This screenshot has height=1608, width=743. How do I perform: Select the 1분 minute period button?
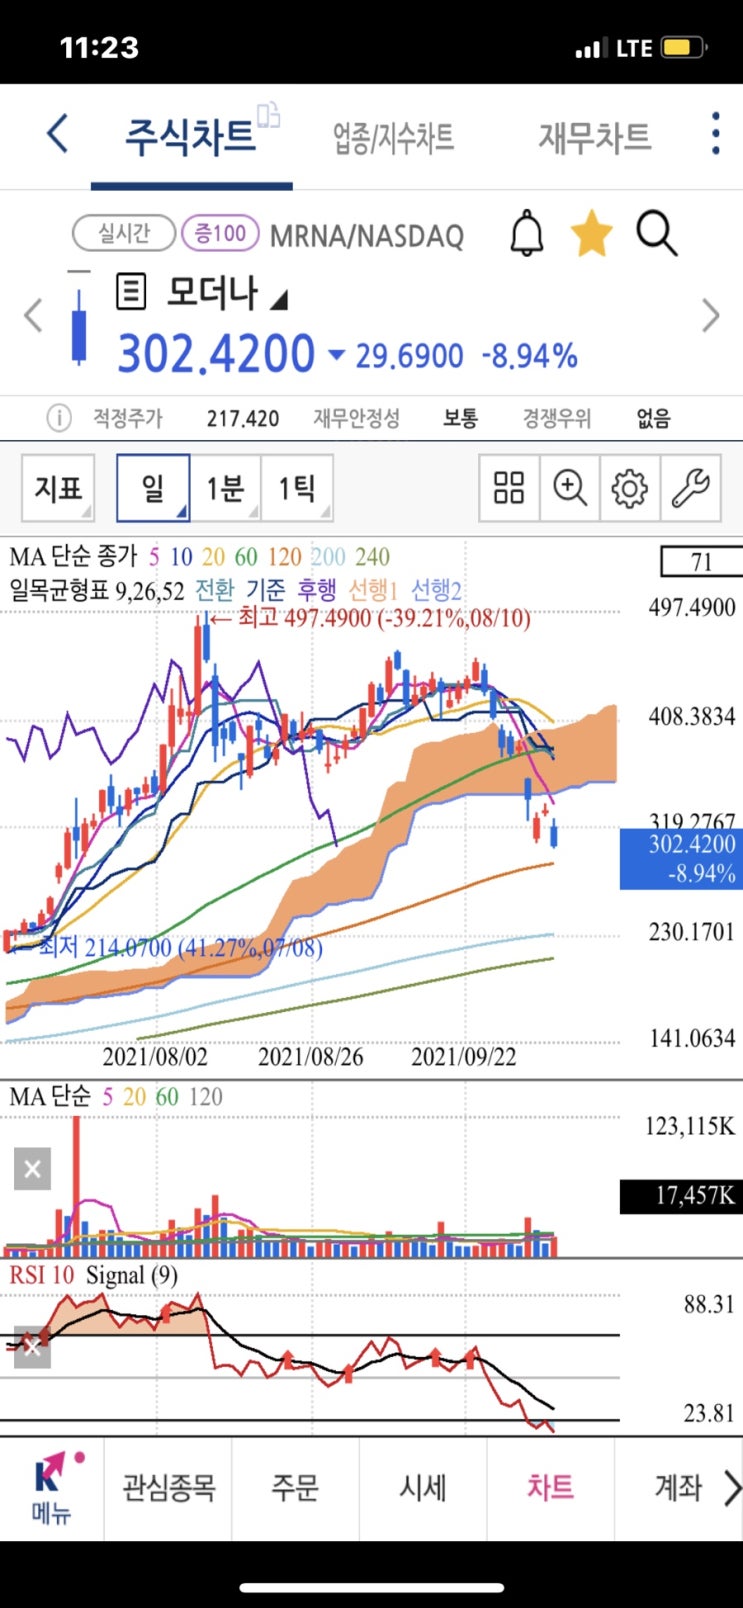click(x=225, y=488)
